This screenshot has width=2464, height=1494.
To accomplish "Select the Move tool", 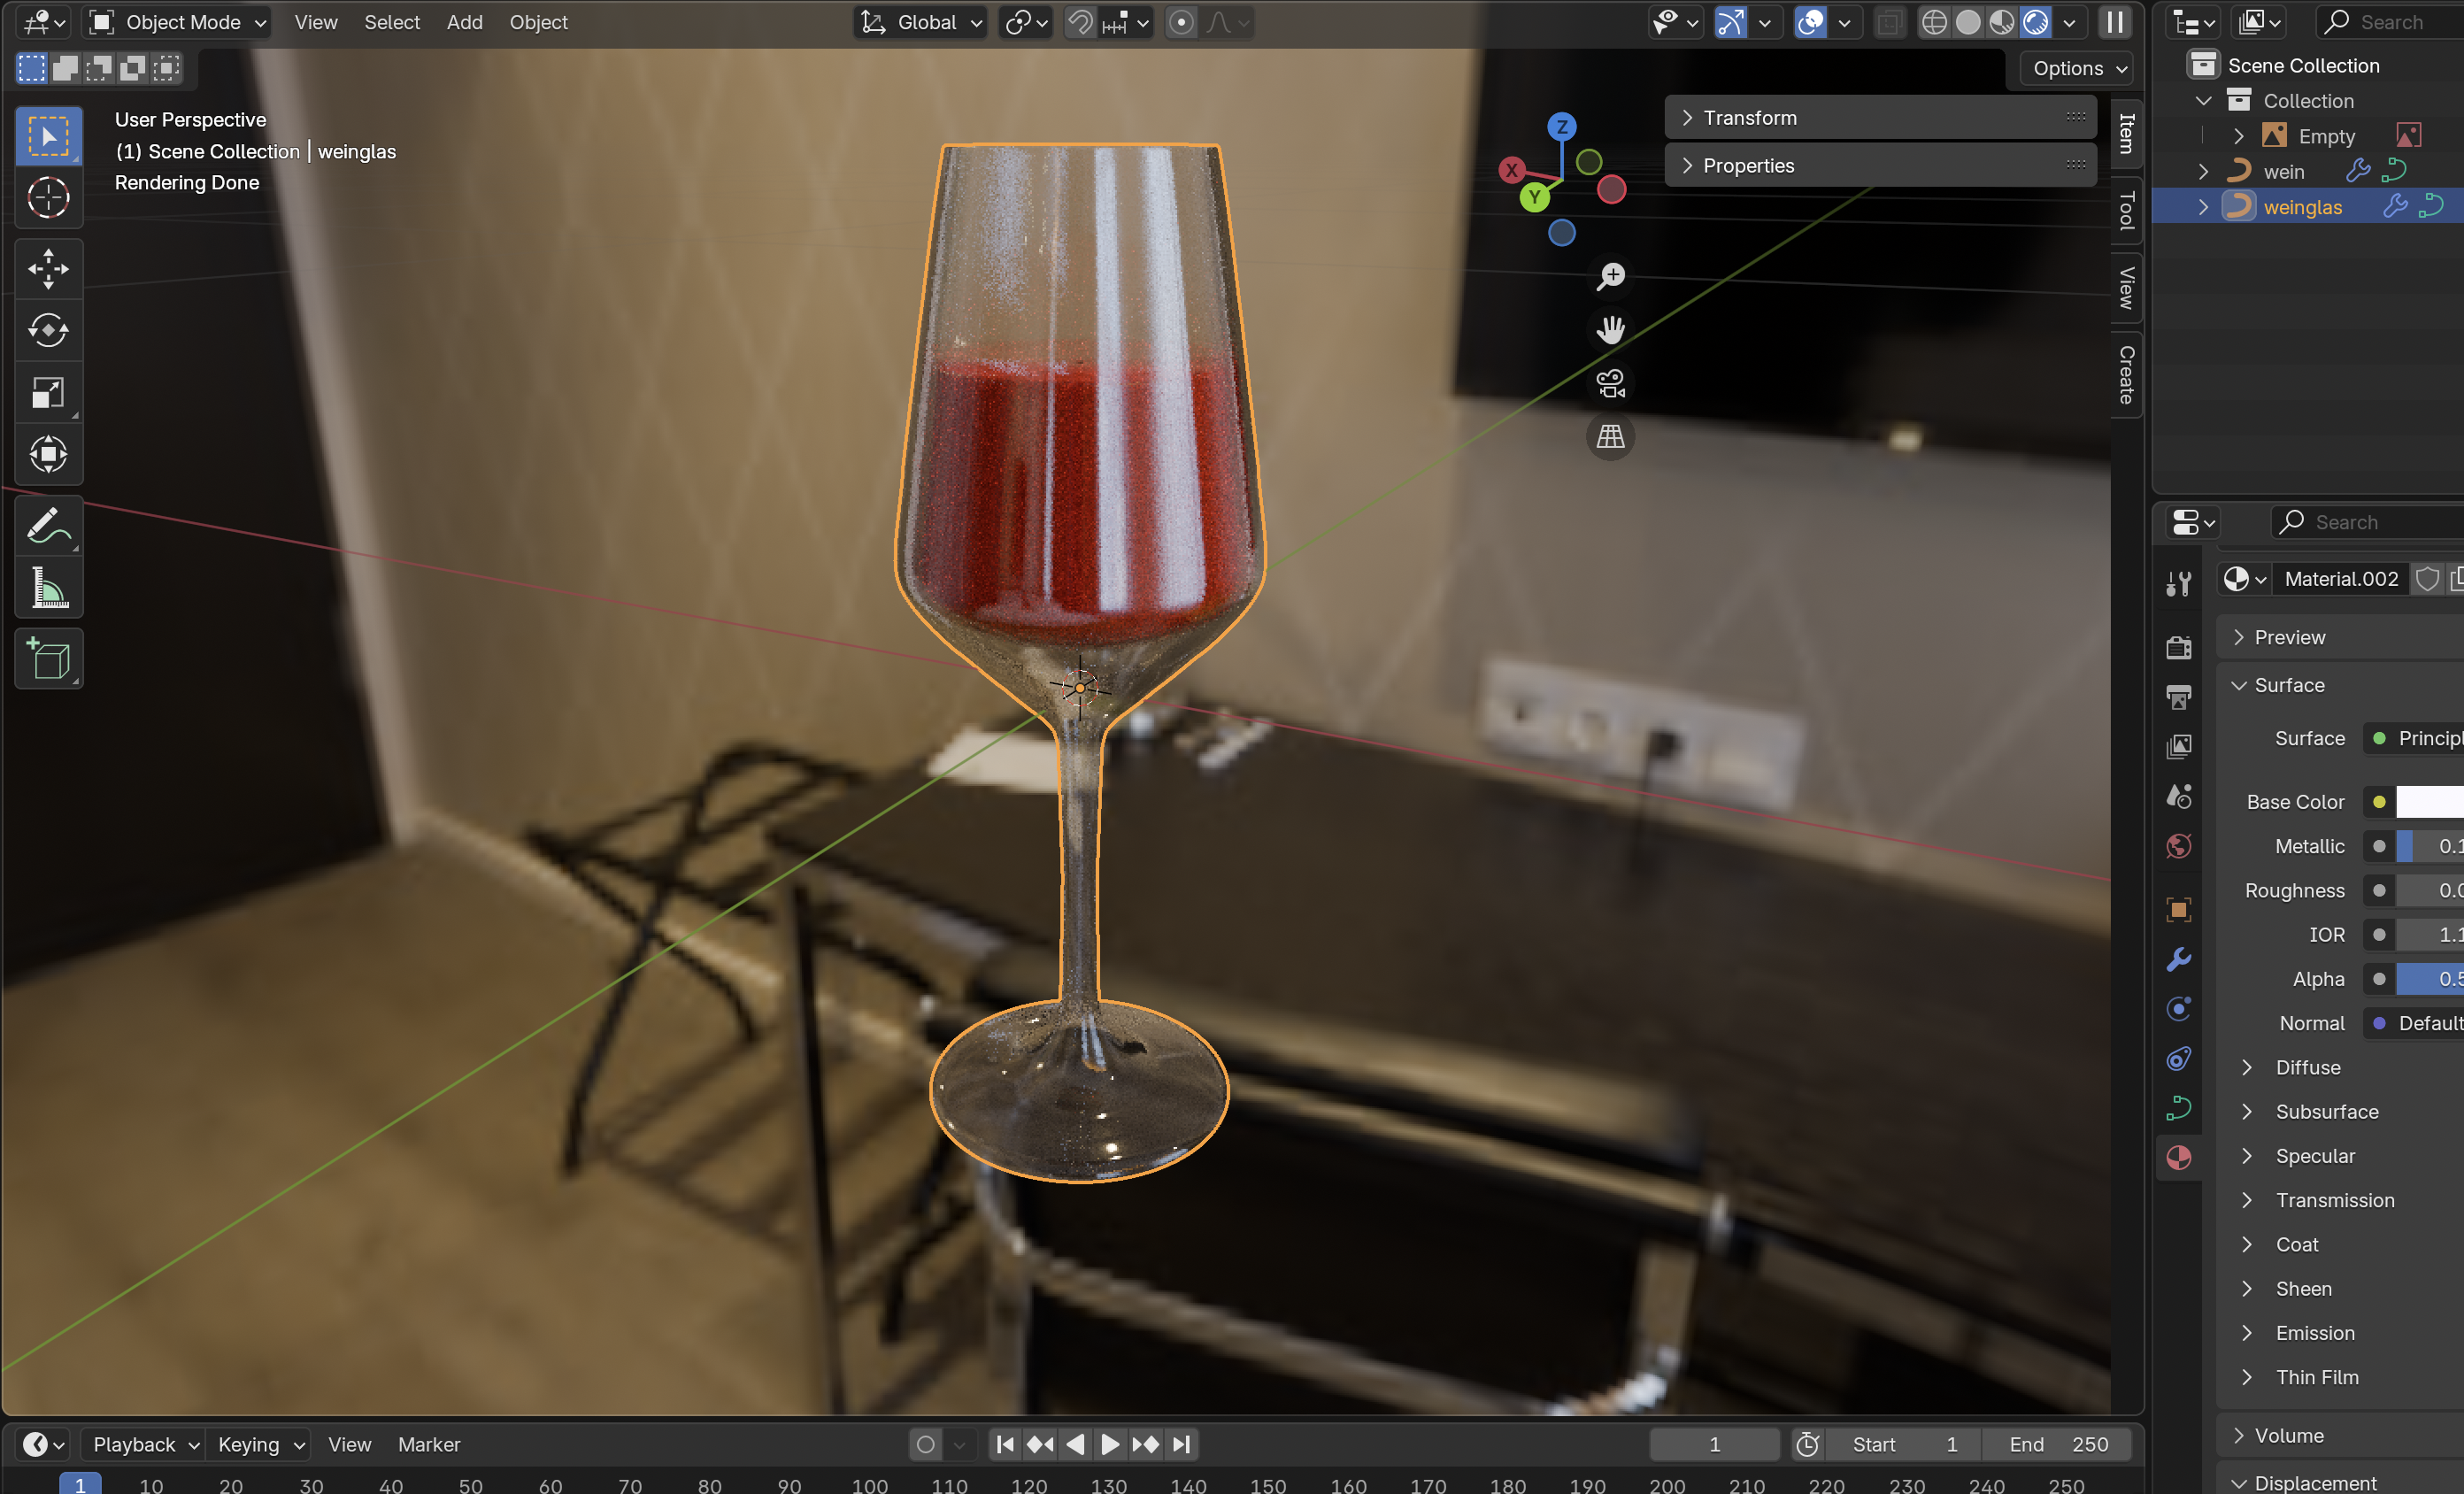I will 48,268.
